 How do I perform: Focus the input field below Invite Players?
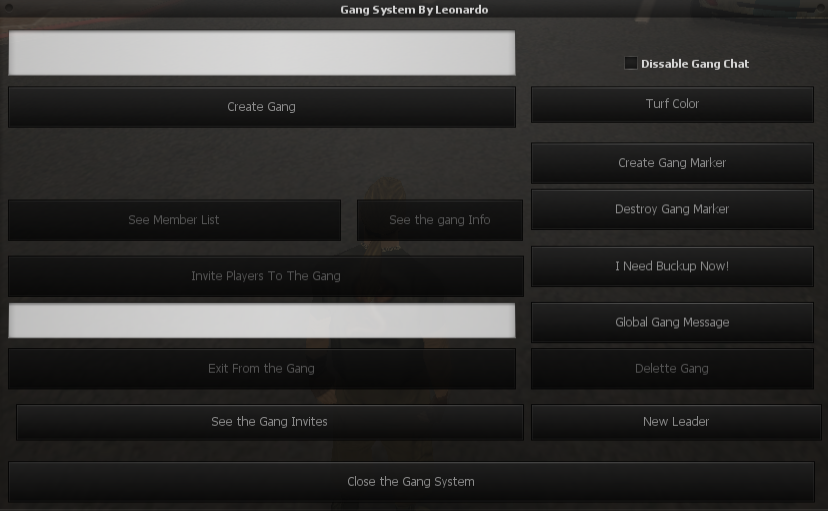[261, 320]
